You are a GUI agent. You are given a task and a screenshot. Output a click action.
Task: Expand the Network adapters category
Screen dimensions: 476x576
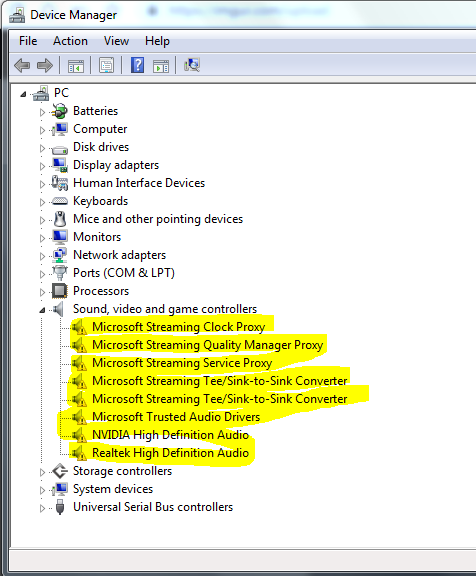click(x=42, y=256)
